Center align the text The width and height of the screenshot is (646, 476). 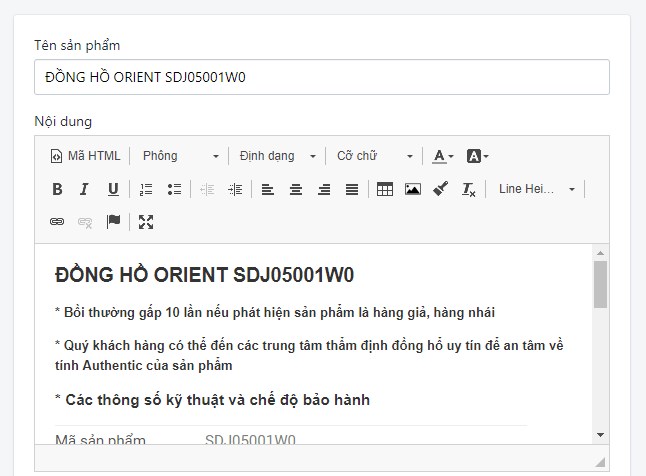tap(296, 189)
